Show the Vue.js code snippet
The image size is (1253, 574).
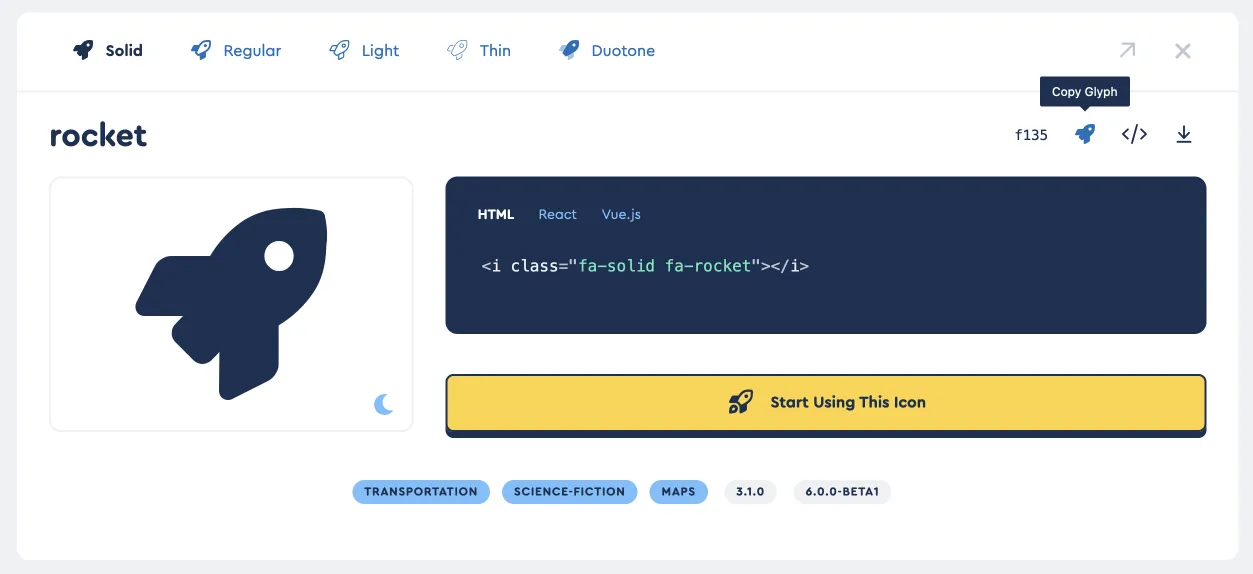(x=621, y=214)
